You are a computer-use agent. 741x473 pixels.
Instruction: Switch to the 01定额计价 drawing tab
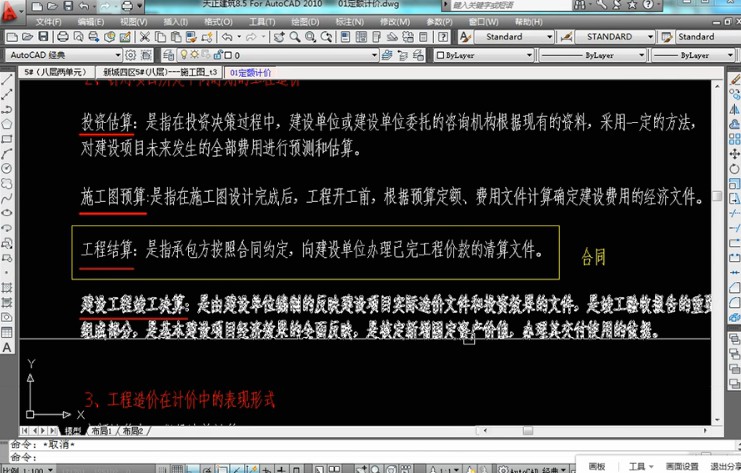250,73
